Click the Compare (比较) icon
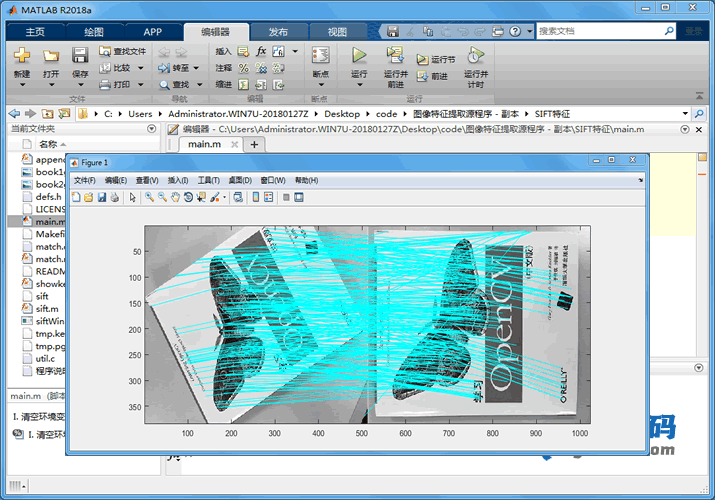The image size is (715, 500). [105, 68]
